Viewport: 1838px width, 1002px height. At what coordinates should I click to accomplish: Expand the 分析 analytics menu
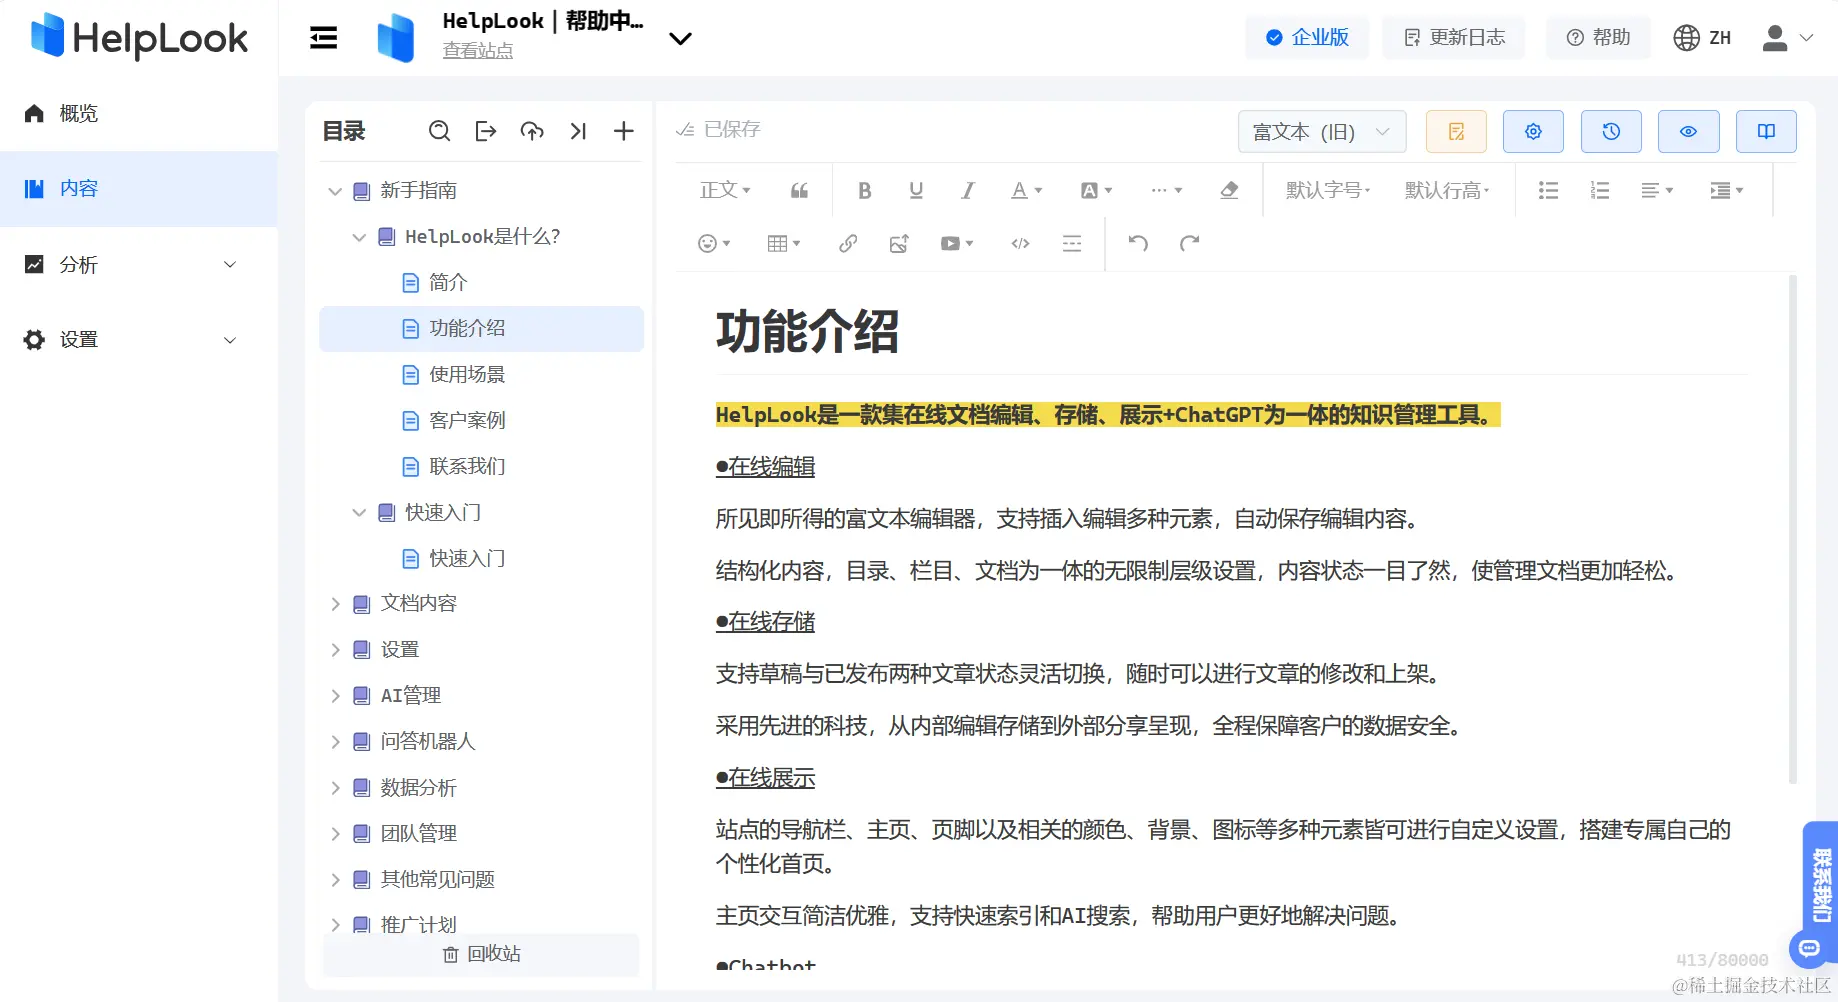pos(139,264)
